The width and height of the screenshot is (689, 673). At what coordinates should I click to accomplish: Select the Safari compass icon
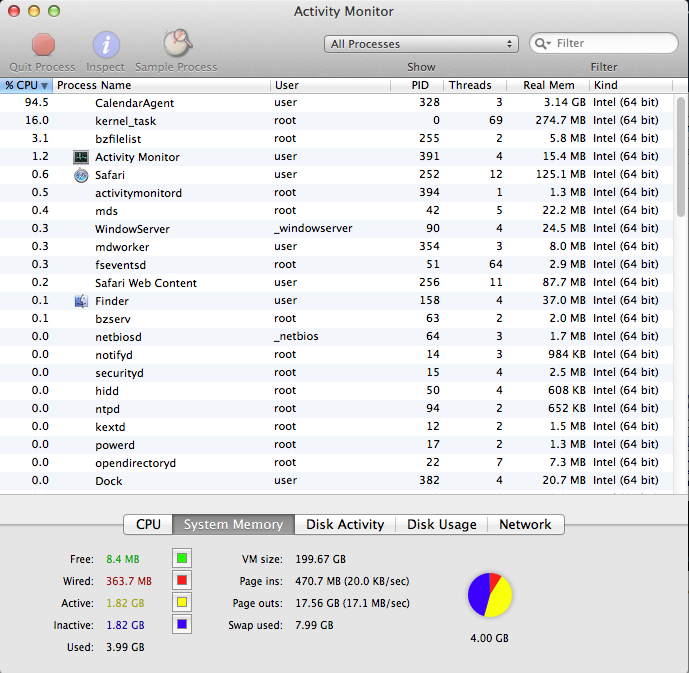tap(81, 175)
